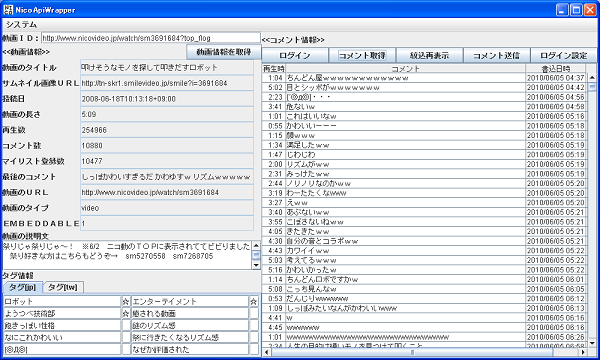
Task: Click the なぜか評価された tag cell
Action: (x=190, y=349)
